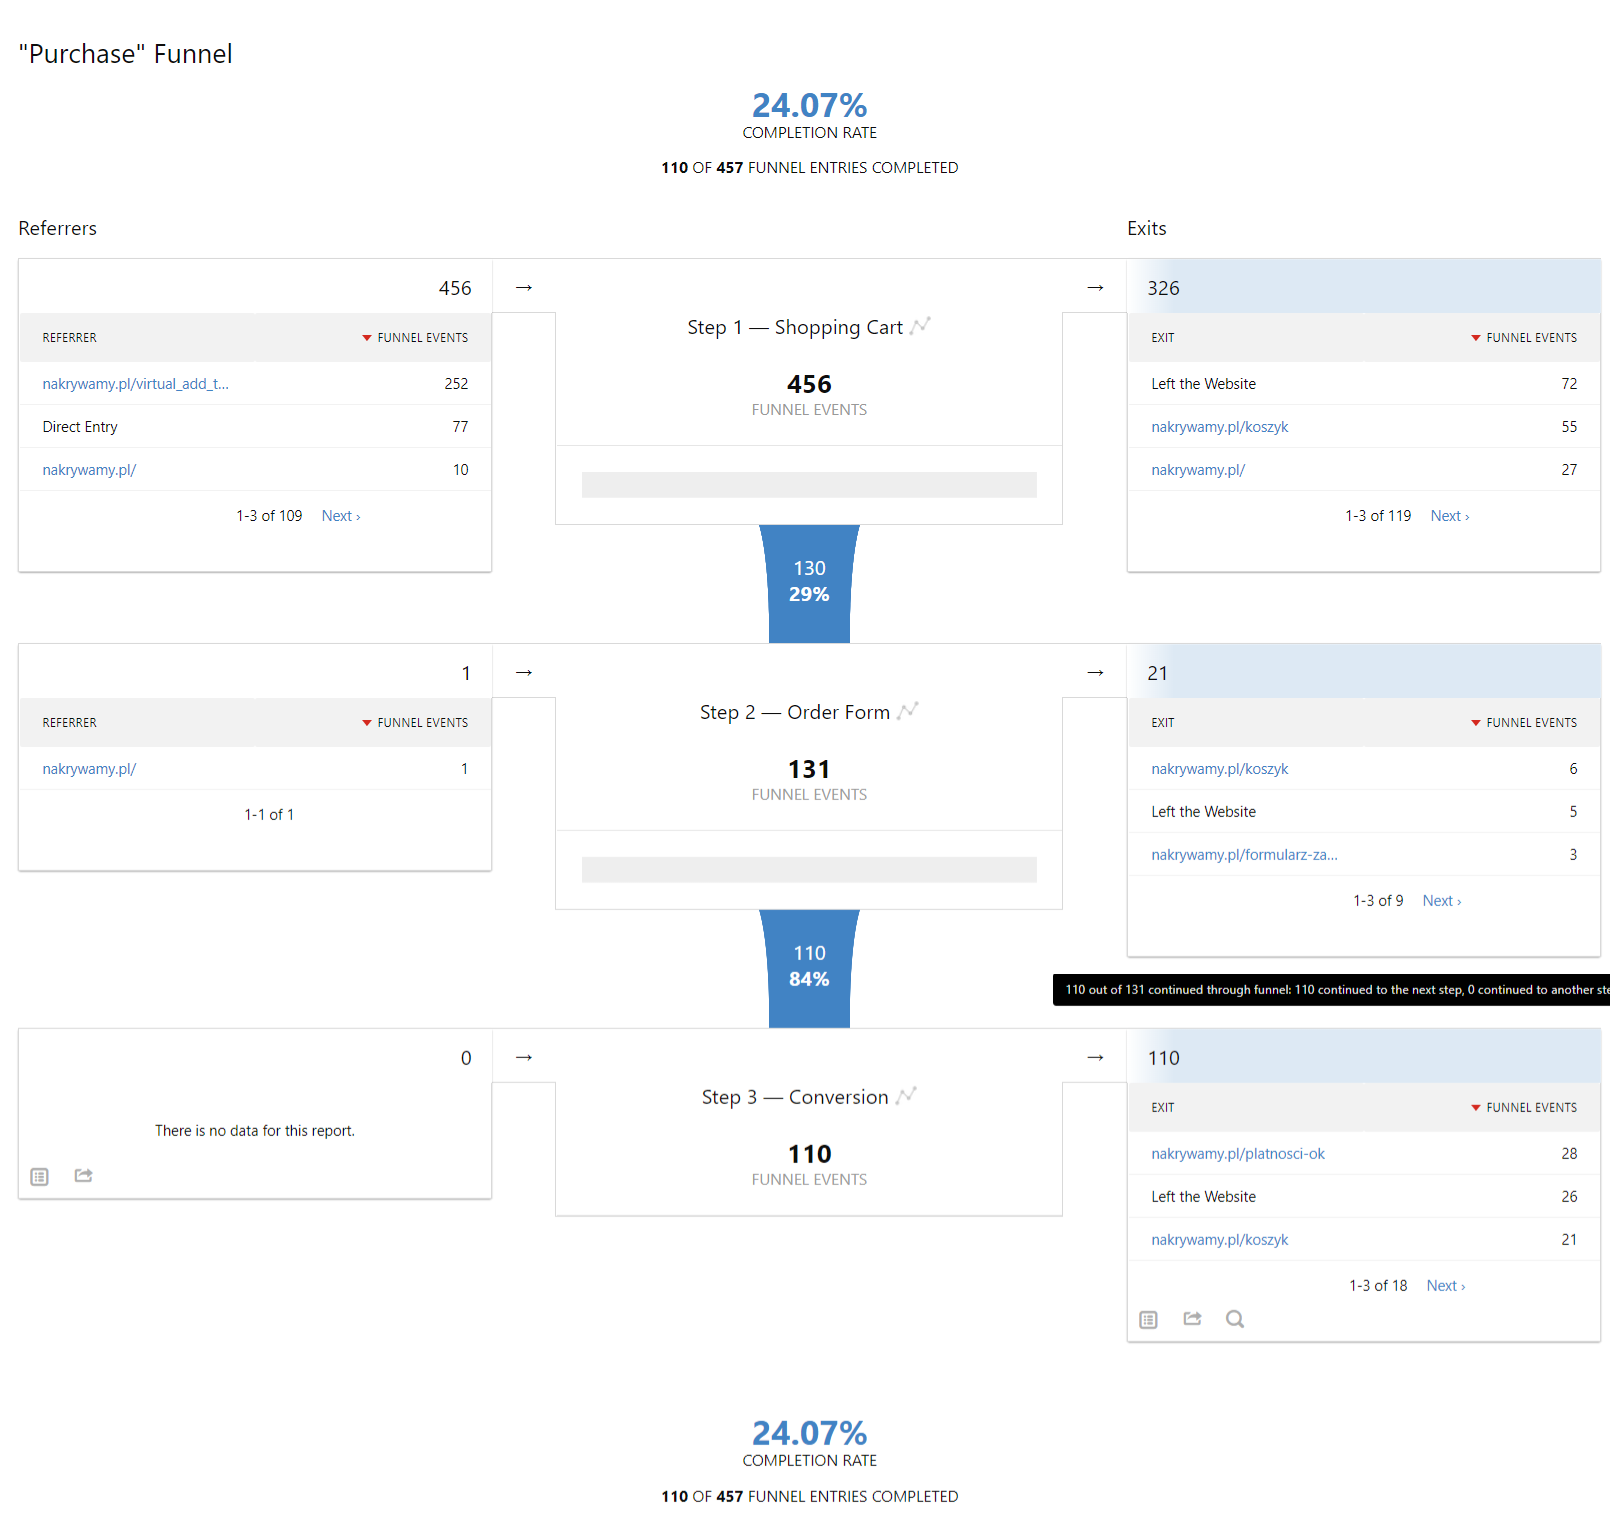Sort Step 3 exits by Funnel Events

pyautogui.click(x=1530, y=1108)
